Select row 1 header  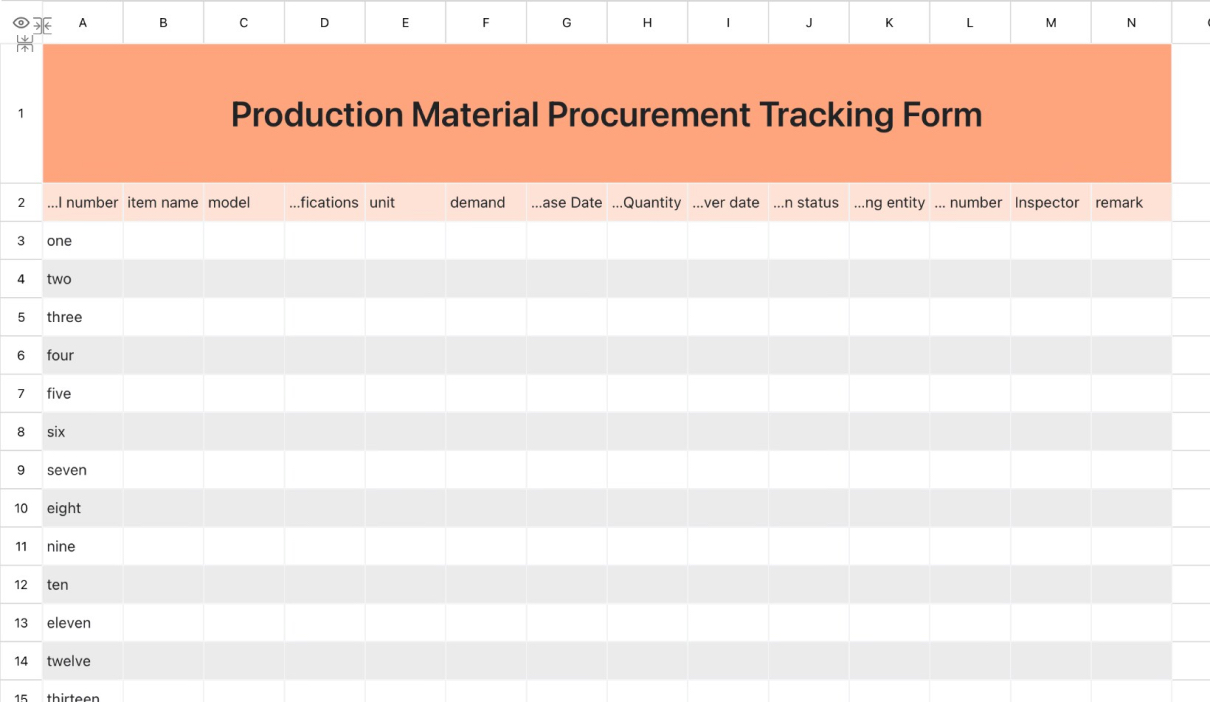(x=21, y=113)
